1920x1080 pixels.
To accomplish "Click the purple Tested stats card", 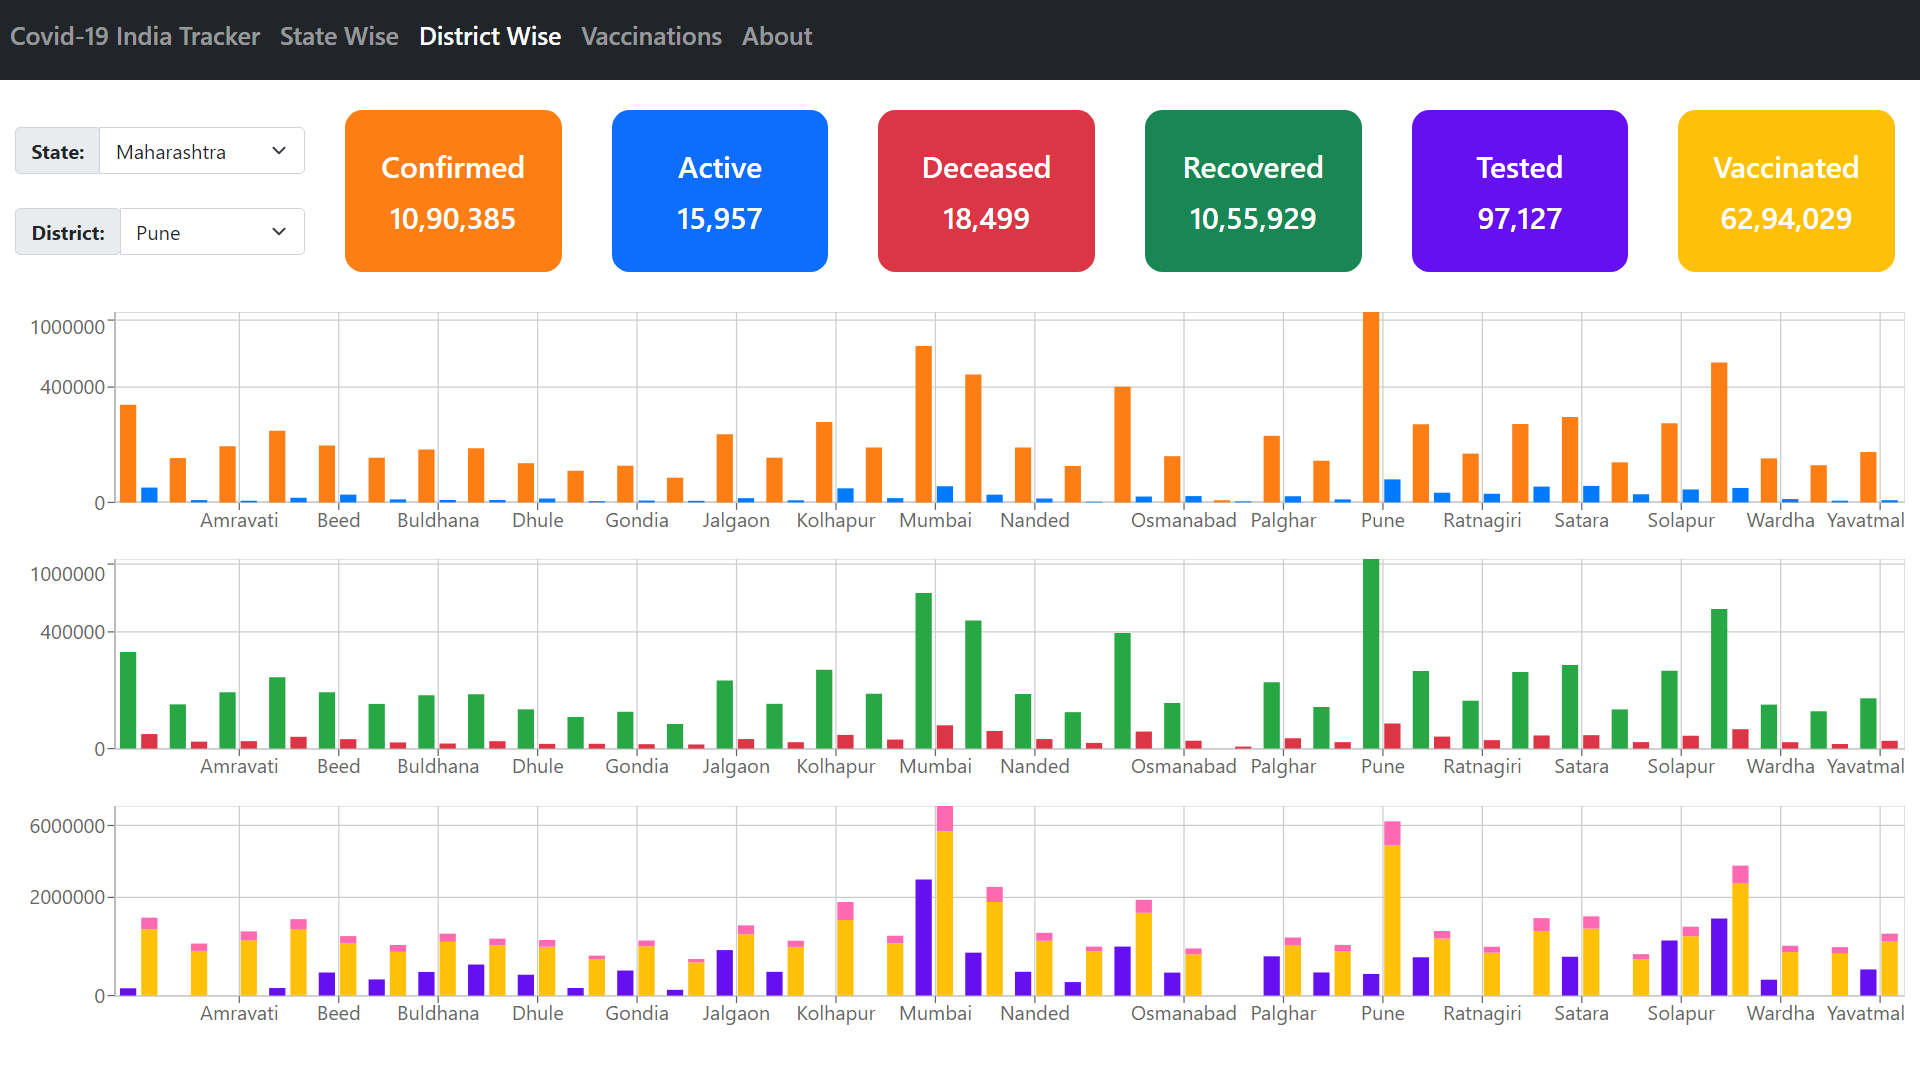I will pos(1519,191).
